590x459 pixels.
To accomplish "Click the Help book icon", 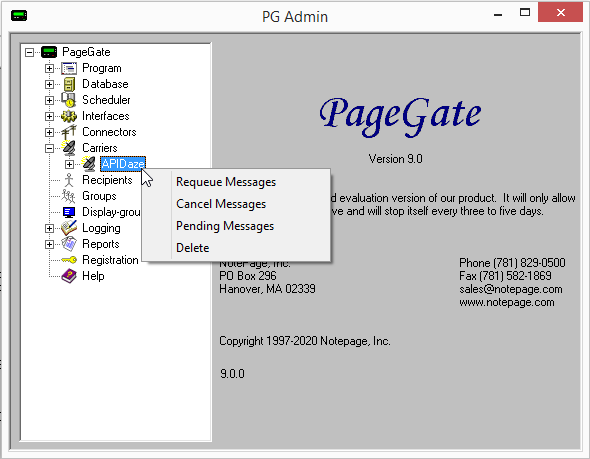I will (69, 276).
